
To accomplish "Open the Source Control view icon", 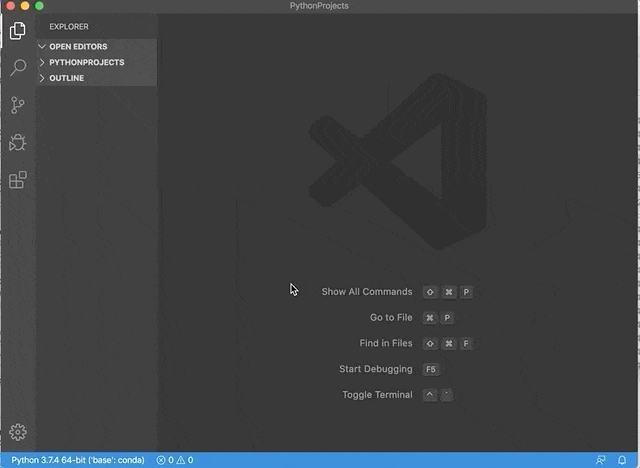I will [x=18, y=105].
